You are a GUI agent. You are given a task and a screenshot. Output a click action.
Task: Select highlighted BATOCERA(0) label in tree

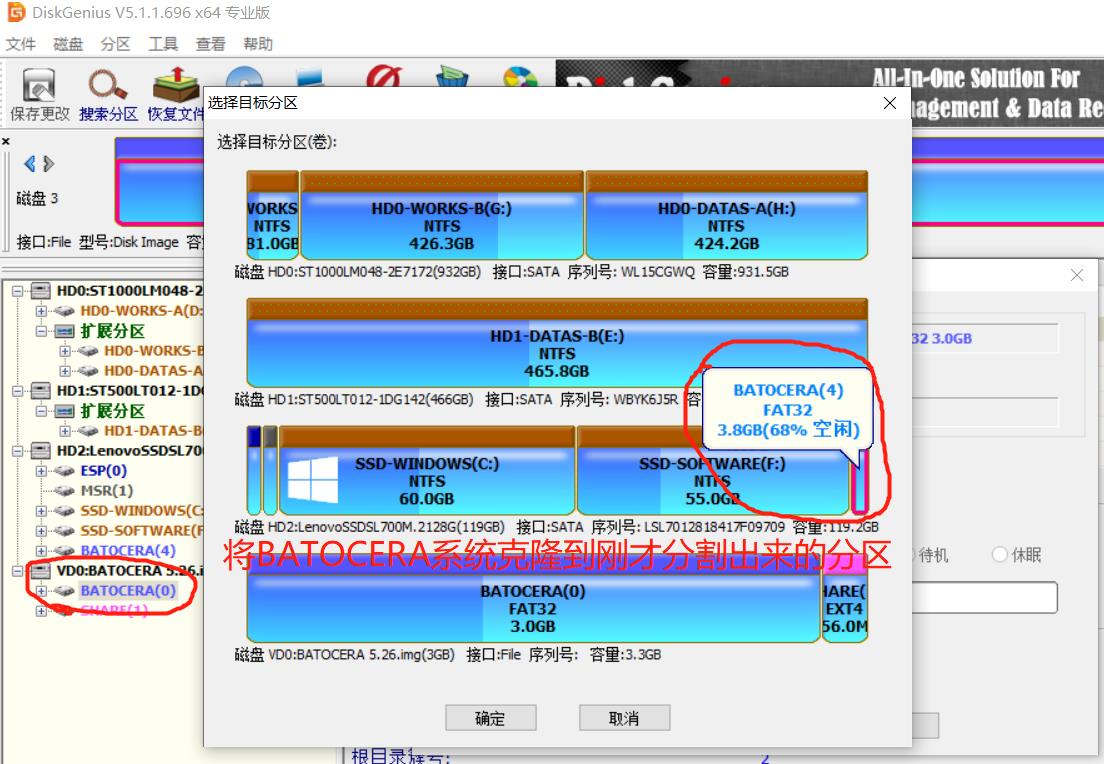[x=128, y=591]
